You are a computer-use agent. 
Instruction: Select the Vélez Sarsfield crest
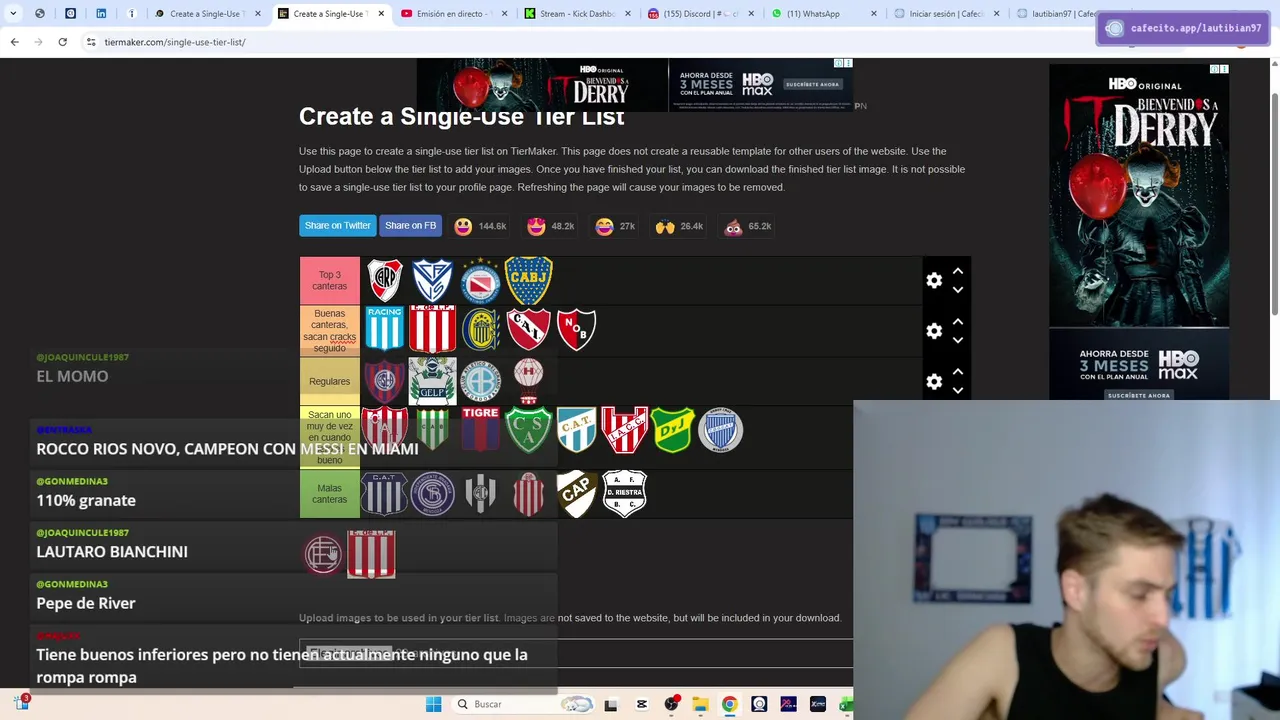tap(432, 281)
